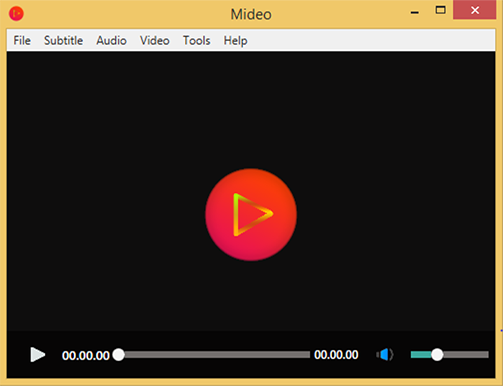Image resolution: width=503 pixels, height=386 pixels.
Task: Click the Mideo app icon in title bar
Action: (x=16, y=14)
